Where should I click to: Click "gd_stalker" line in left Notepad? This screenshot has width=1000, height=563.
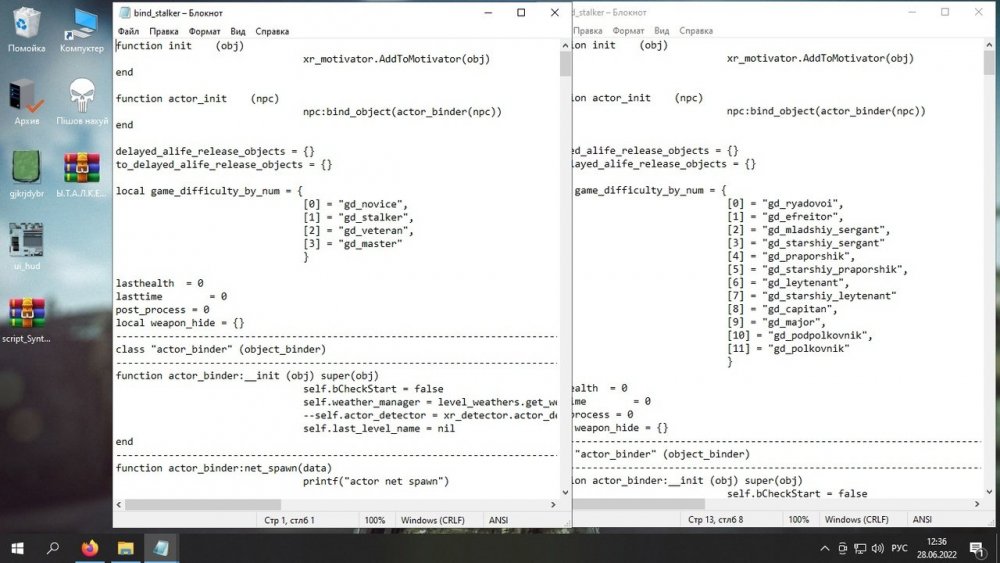358,217
